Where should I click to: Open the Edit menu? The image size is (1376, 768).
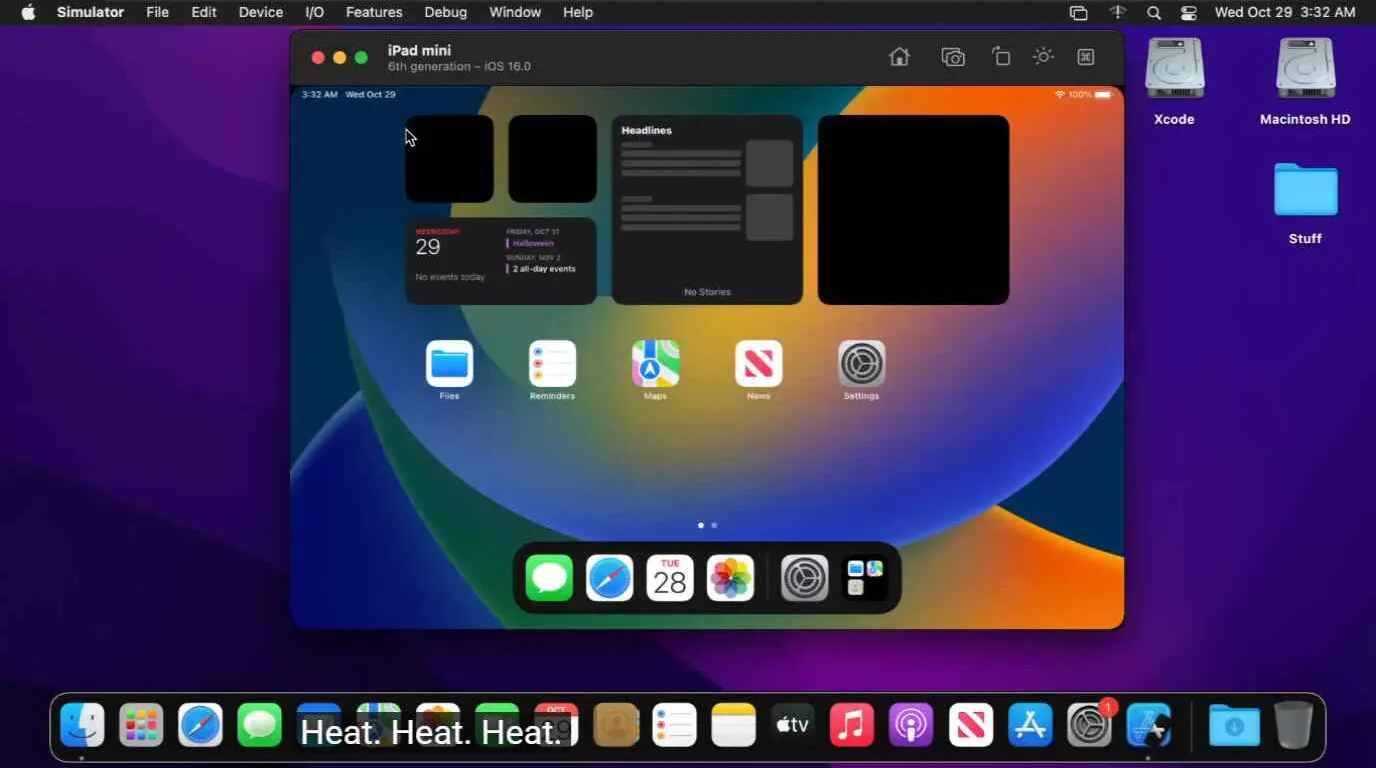(x=204, y=12)
